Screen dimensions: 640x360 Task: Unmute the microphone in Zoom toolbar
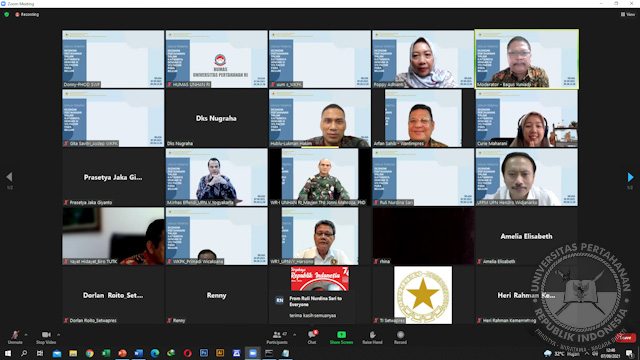[x=15, y=337]
